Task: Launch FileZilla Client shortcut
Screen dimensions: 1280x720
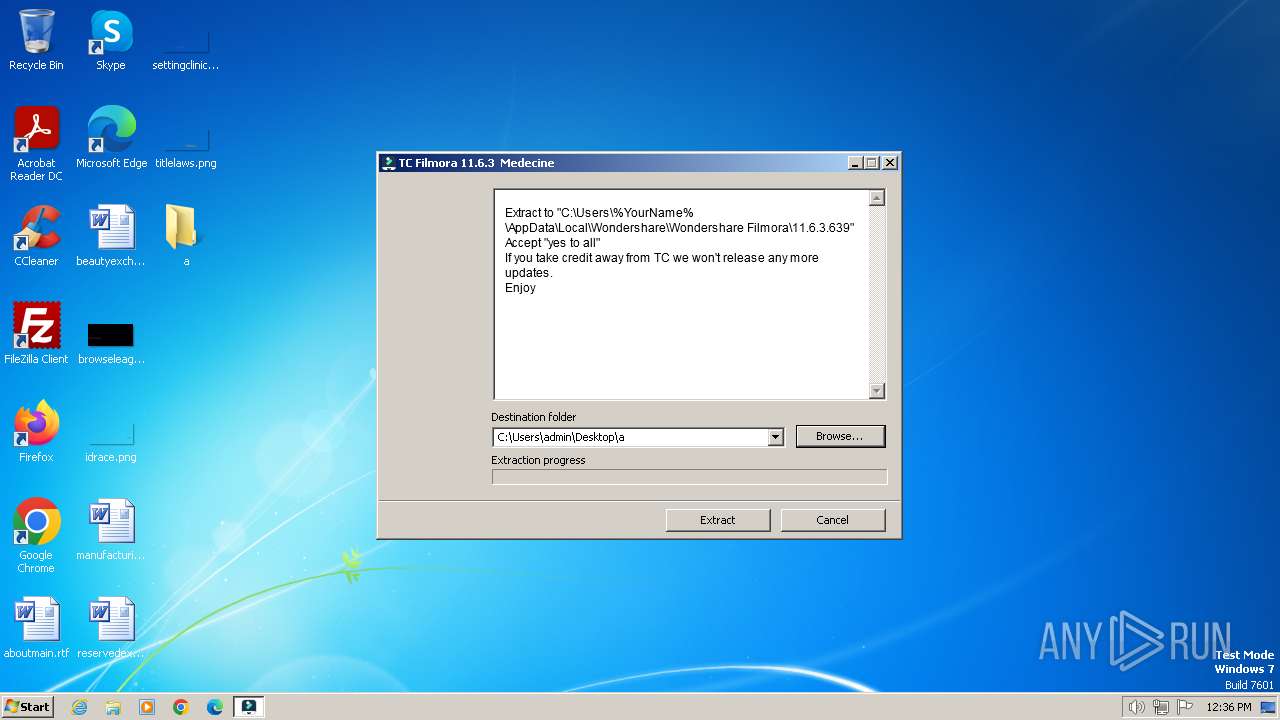Action: coord(36,333)
